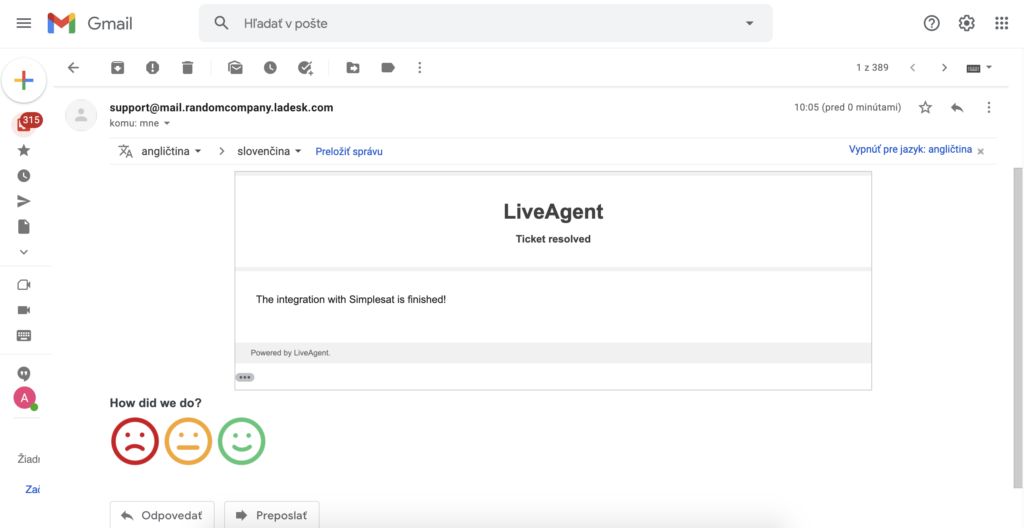This screenshot has height=528, width=1024.
Task: Click the mail search input field
Action: point(480,23)
